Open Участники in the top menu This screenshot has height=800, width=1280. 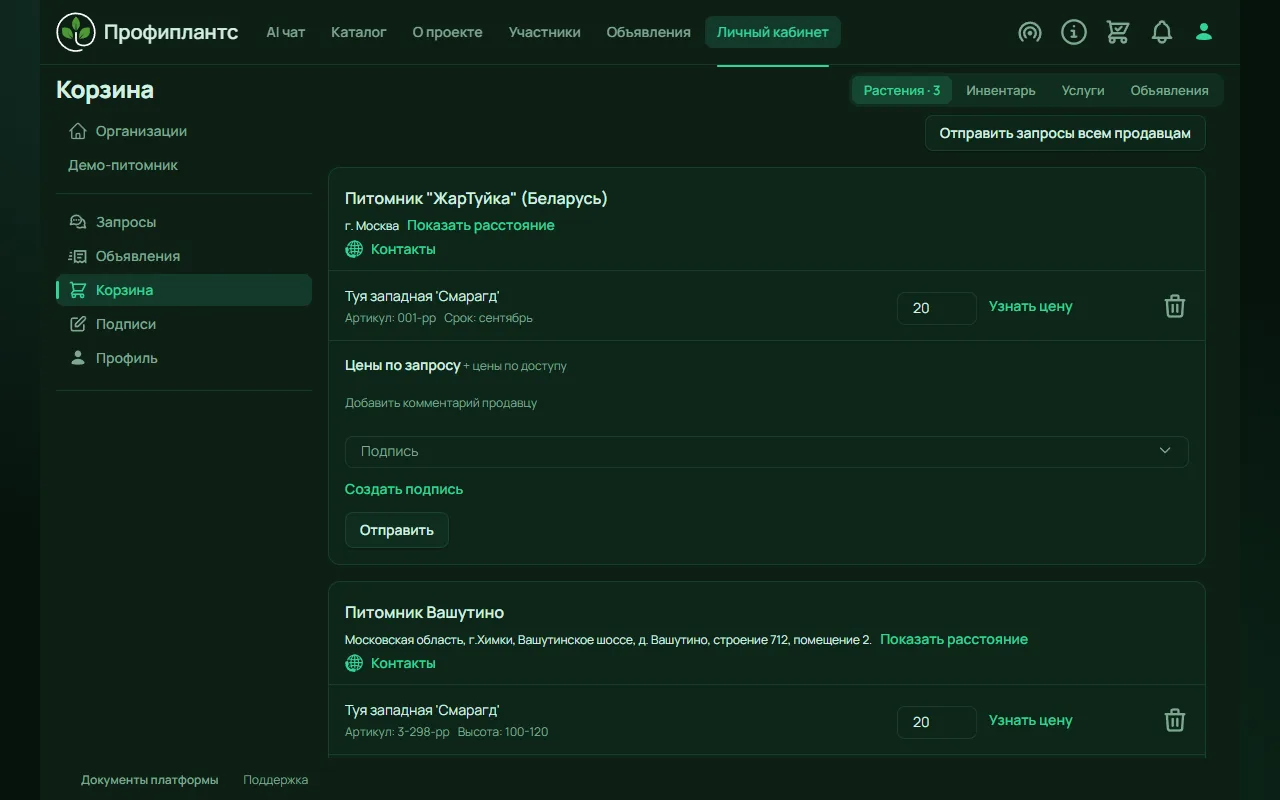[544, 32]
